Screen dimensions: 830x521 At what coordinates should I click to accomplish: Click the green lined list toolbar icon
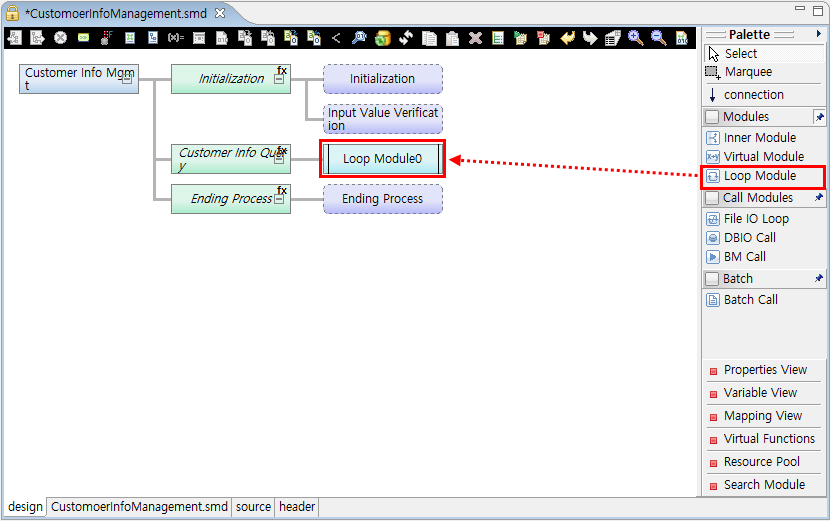click(x=498, y=38)
